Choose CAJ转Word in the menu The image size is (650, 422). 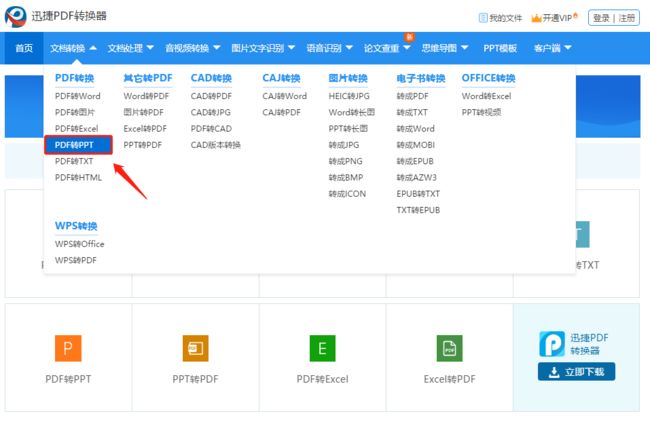click(x=284, y=96)
